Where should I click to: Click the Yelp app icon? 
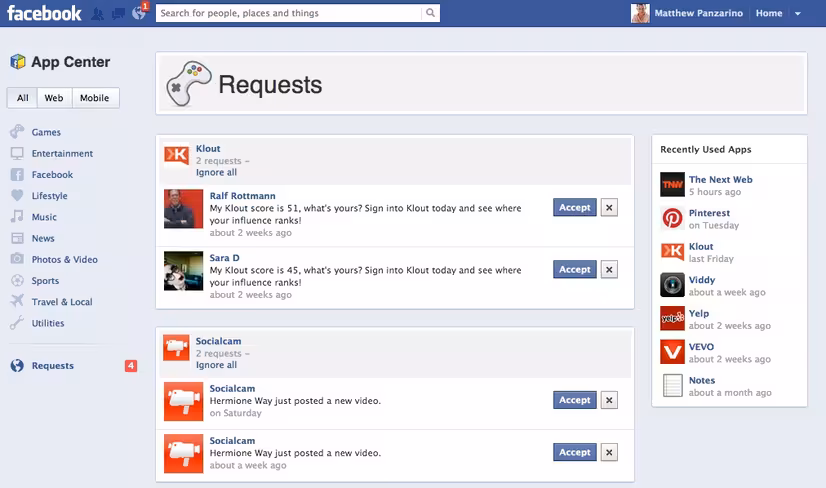[x=673, y=318]
